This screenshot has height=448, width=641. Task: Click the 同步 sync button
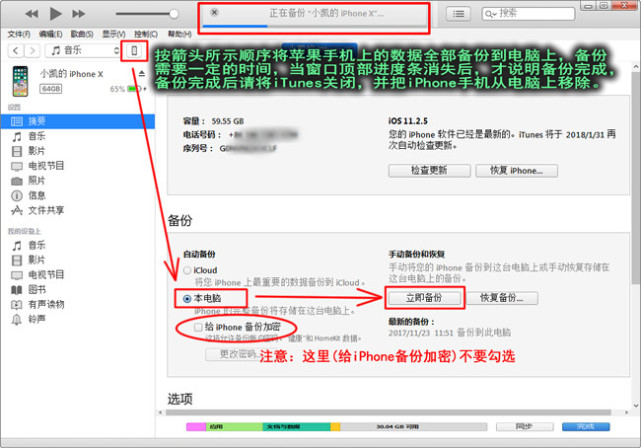click(524, 426)
